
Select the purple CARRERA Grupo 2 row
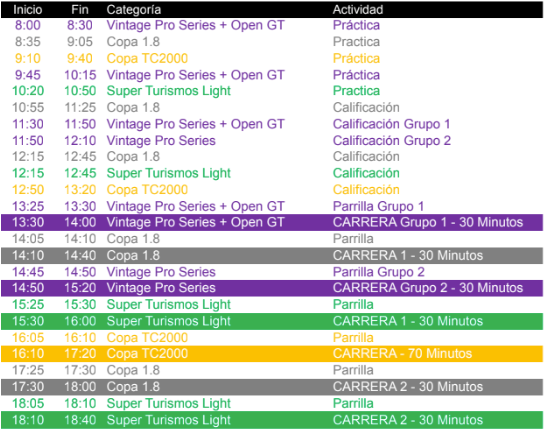(272, 288)
